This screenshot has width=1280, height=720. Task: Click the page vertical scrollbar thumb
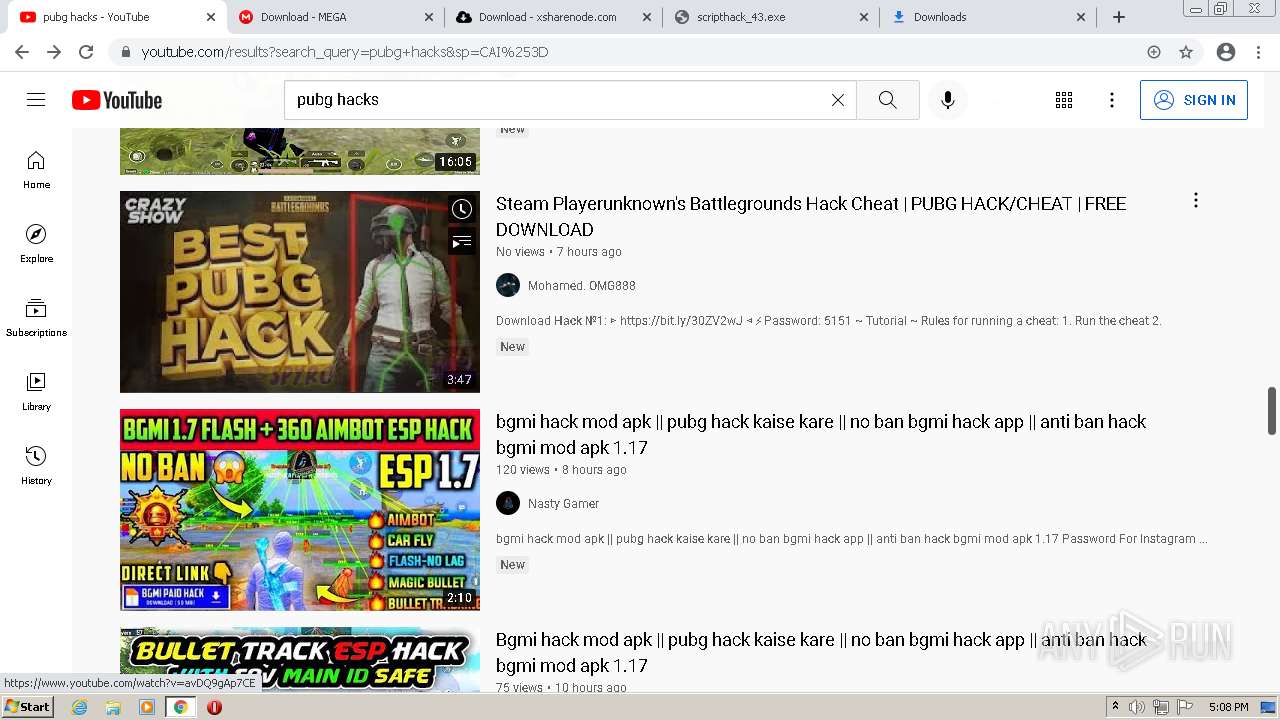tap(1272, 411)
